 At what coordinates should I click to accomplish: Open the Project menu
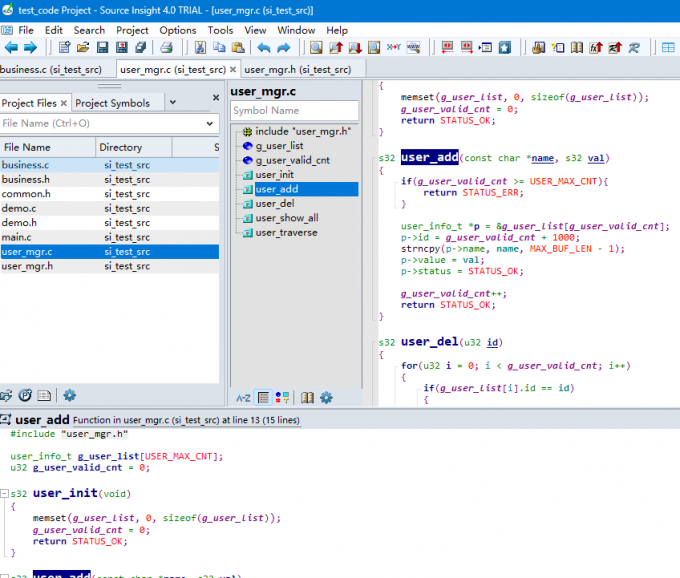click(132, 30)
